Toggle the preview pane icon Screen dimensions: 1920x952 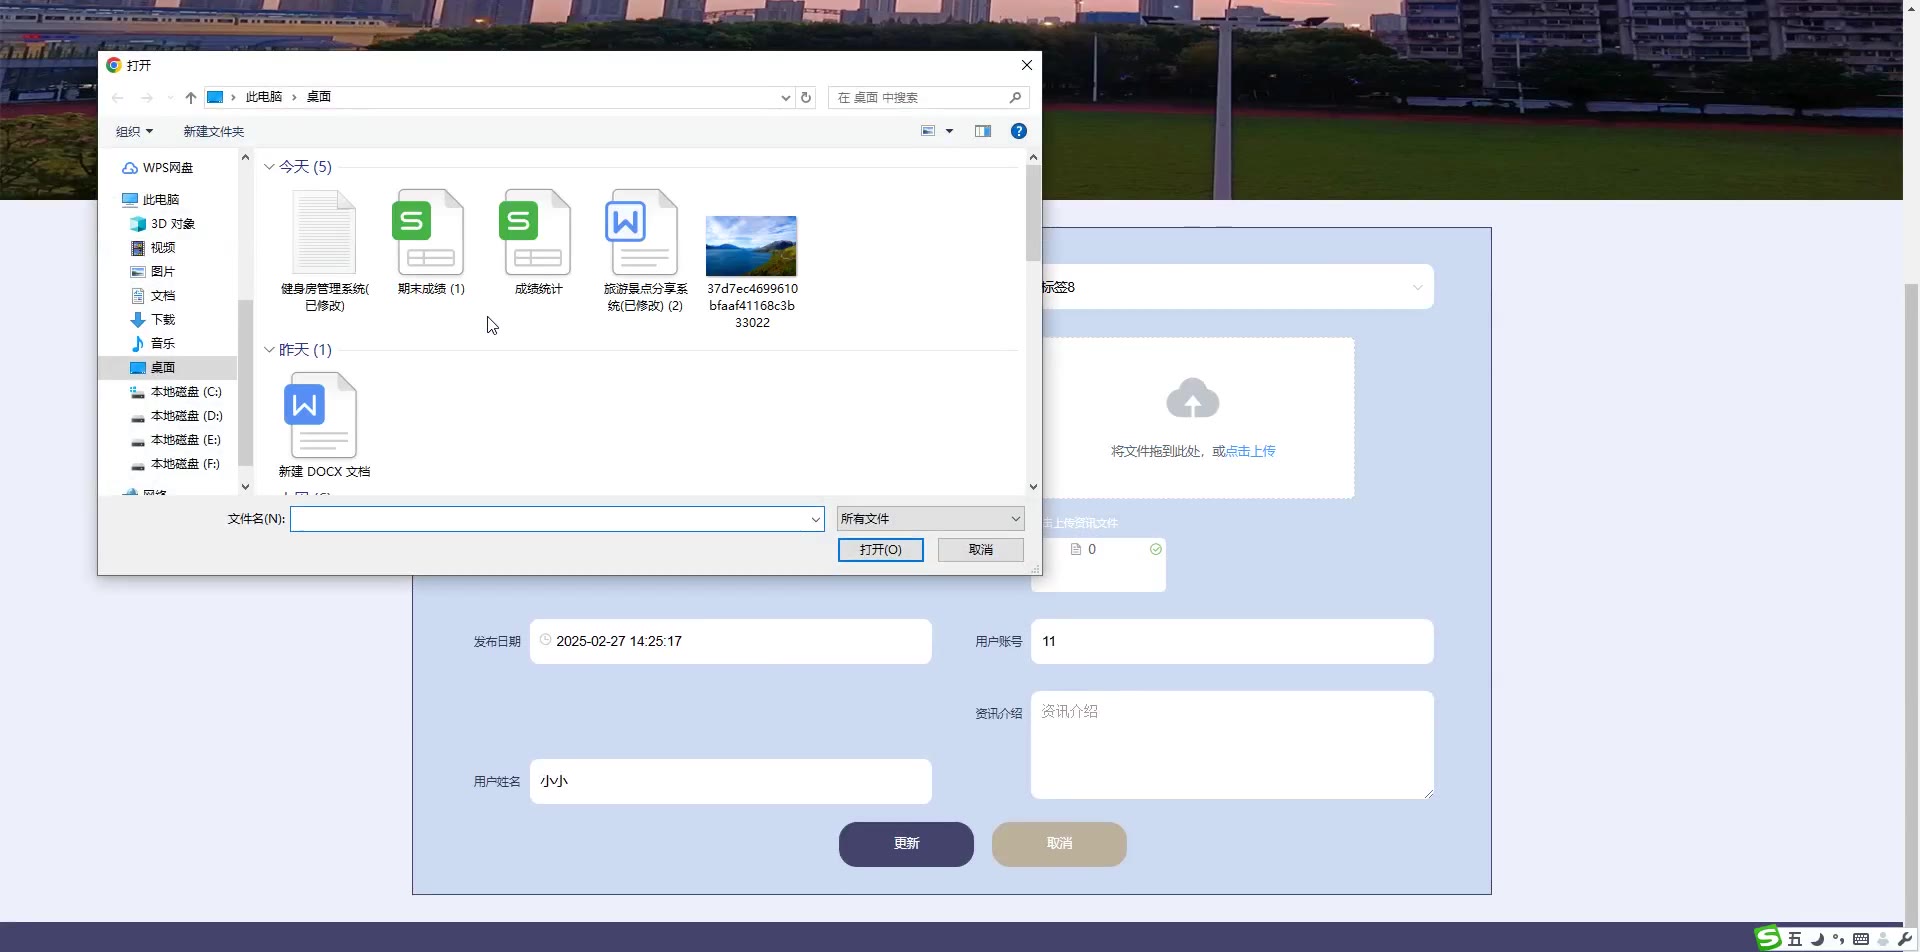[982, 131]
